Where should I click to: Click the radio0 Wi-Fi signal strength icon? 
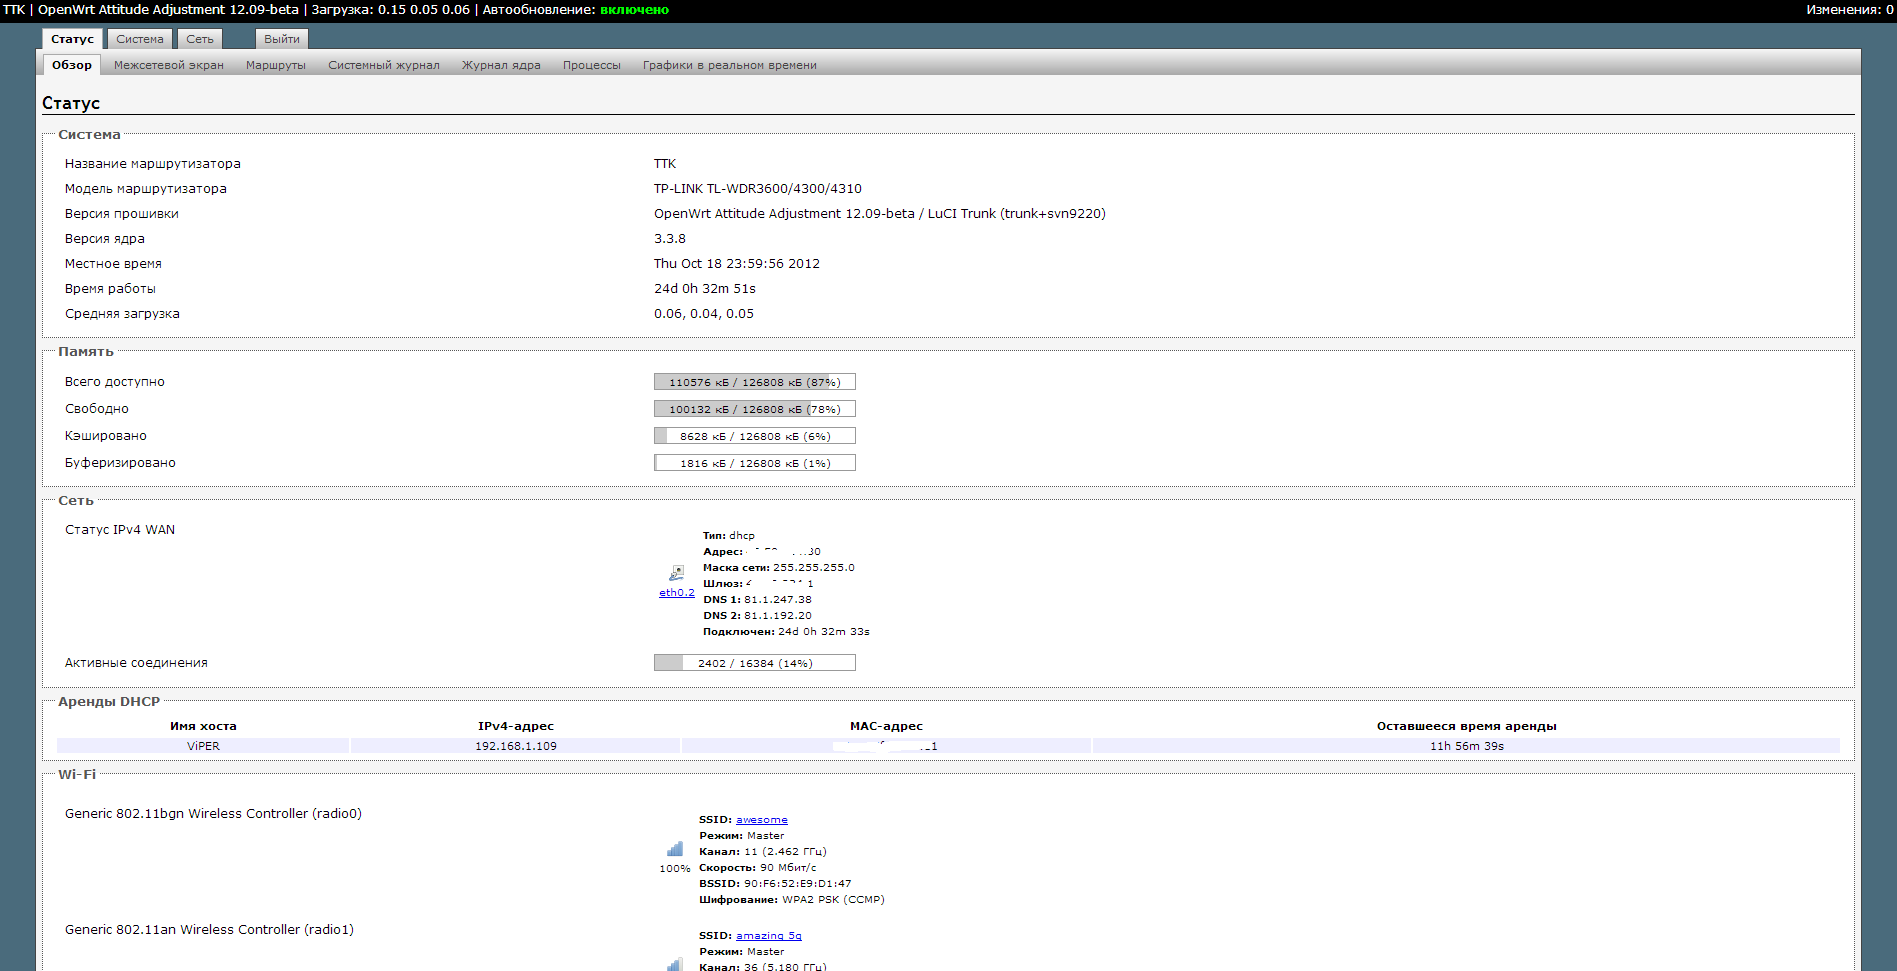(675, 849)
